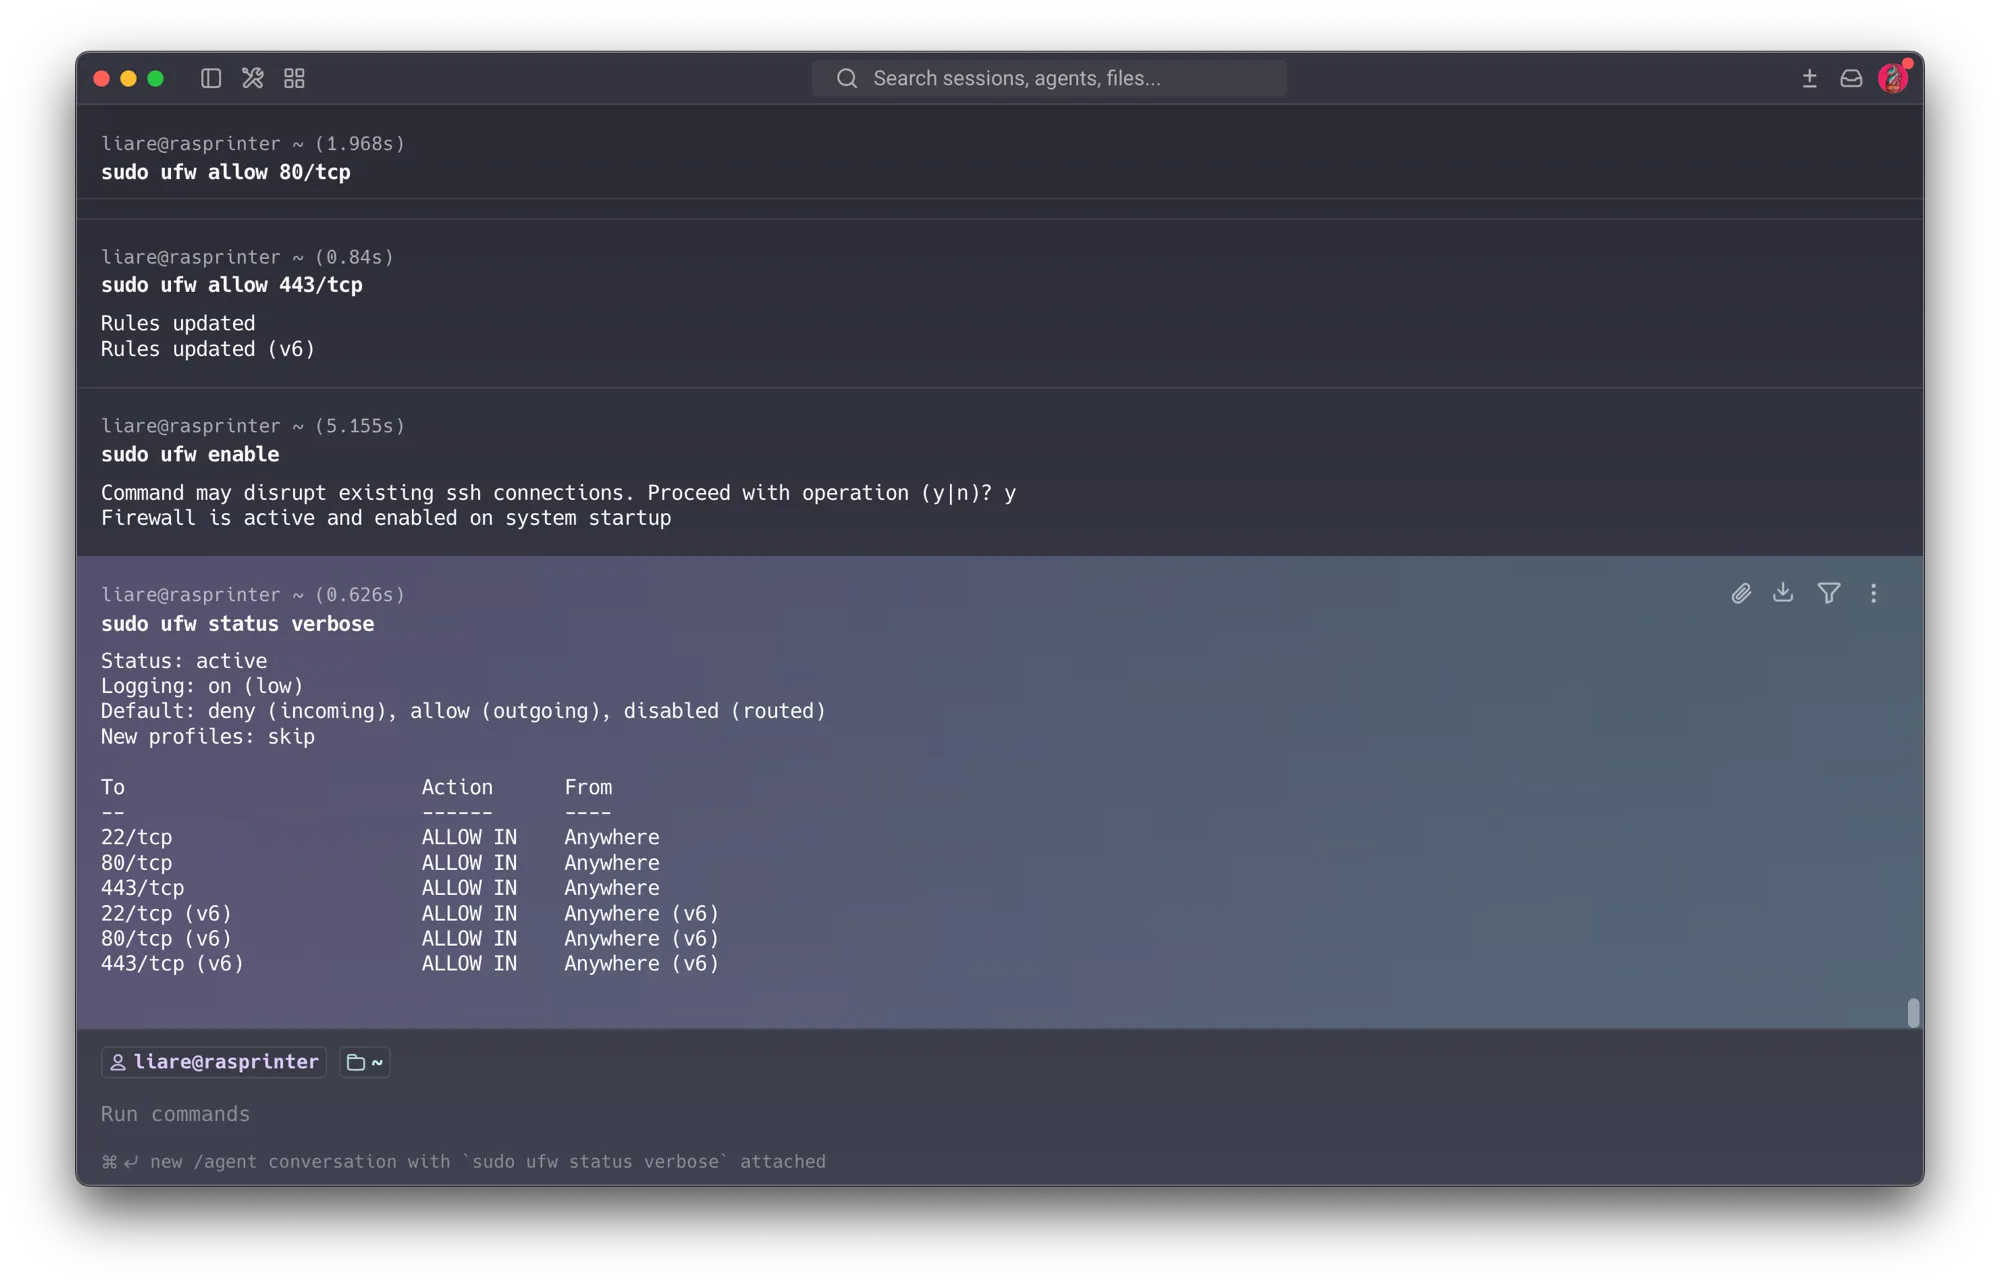Click the new /agent conversation hint text
The image size is (2000, 1286).
[464, 1161]
